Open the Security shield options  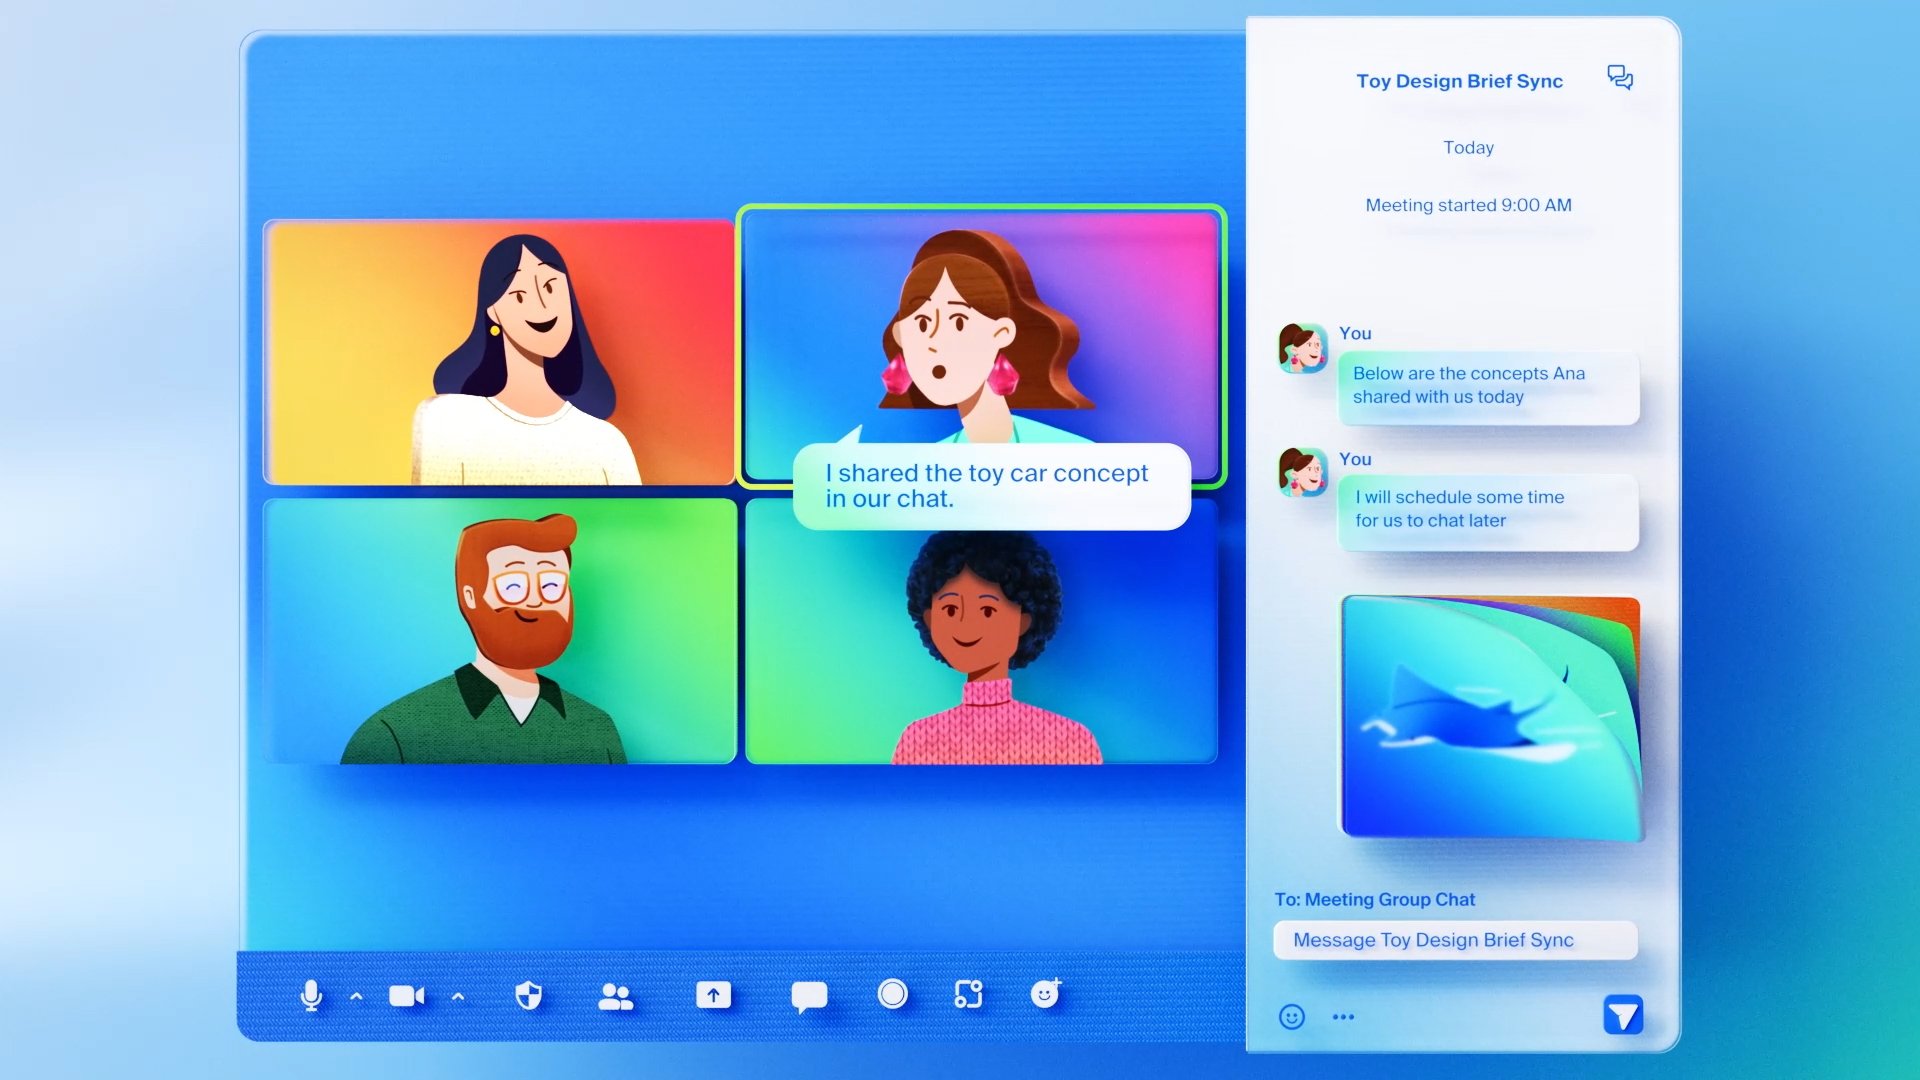click(x=529, y=995)
